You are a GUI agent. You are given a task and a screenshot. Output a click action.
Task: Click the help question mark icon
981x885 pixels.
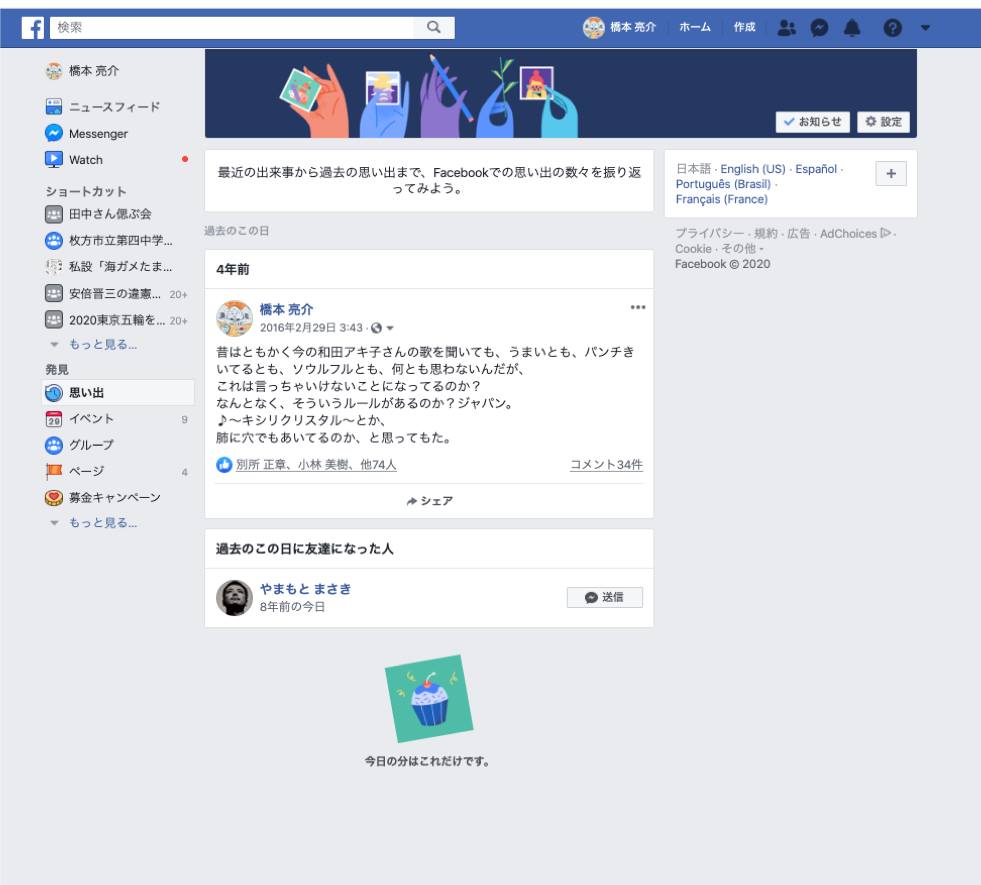click(892, 28)
